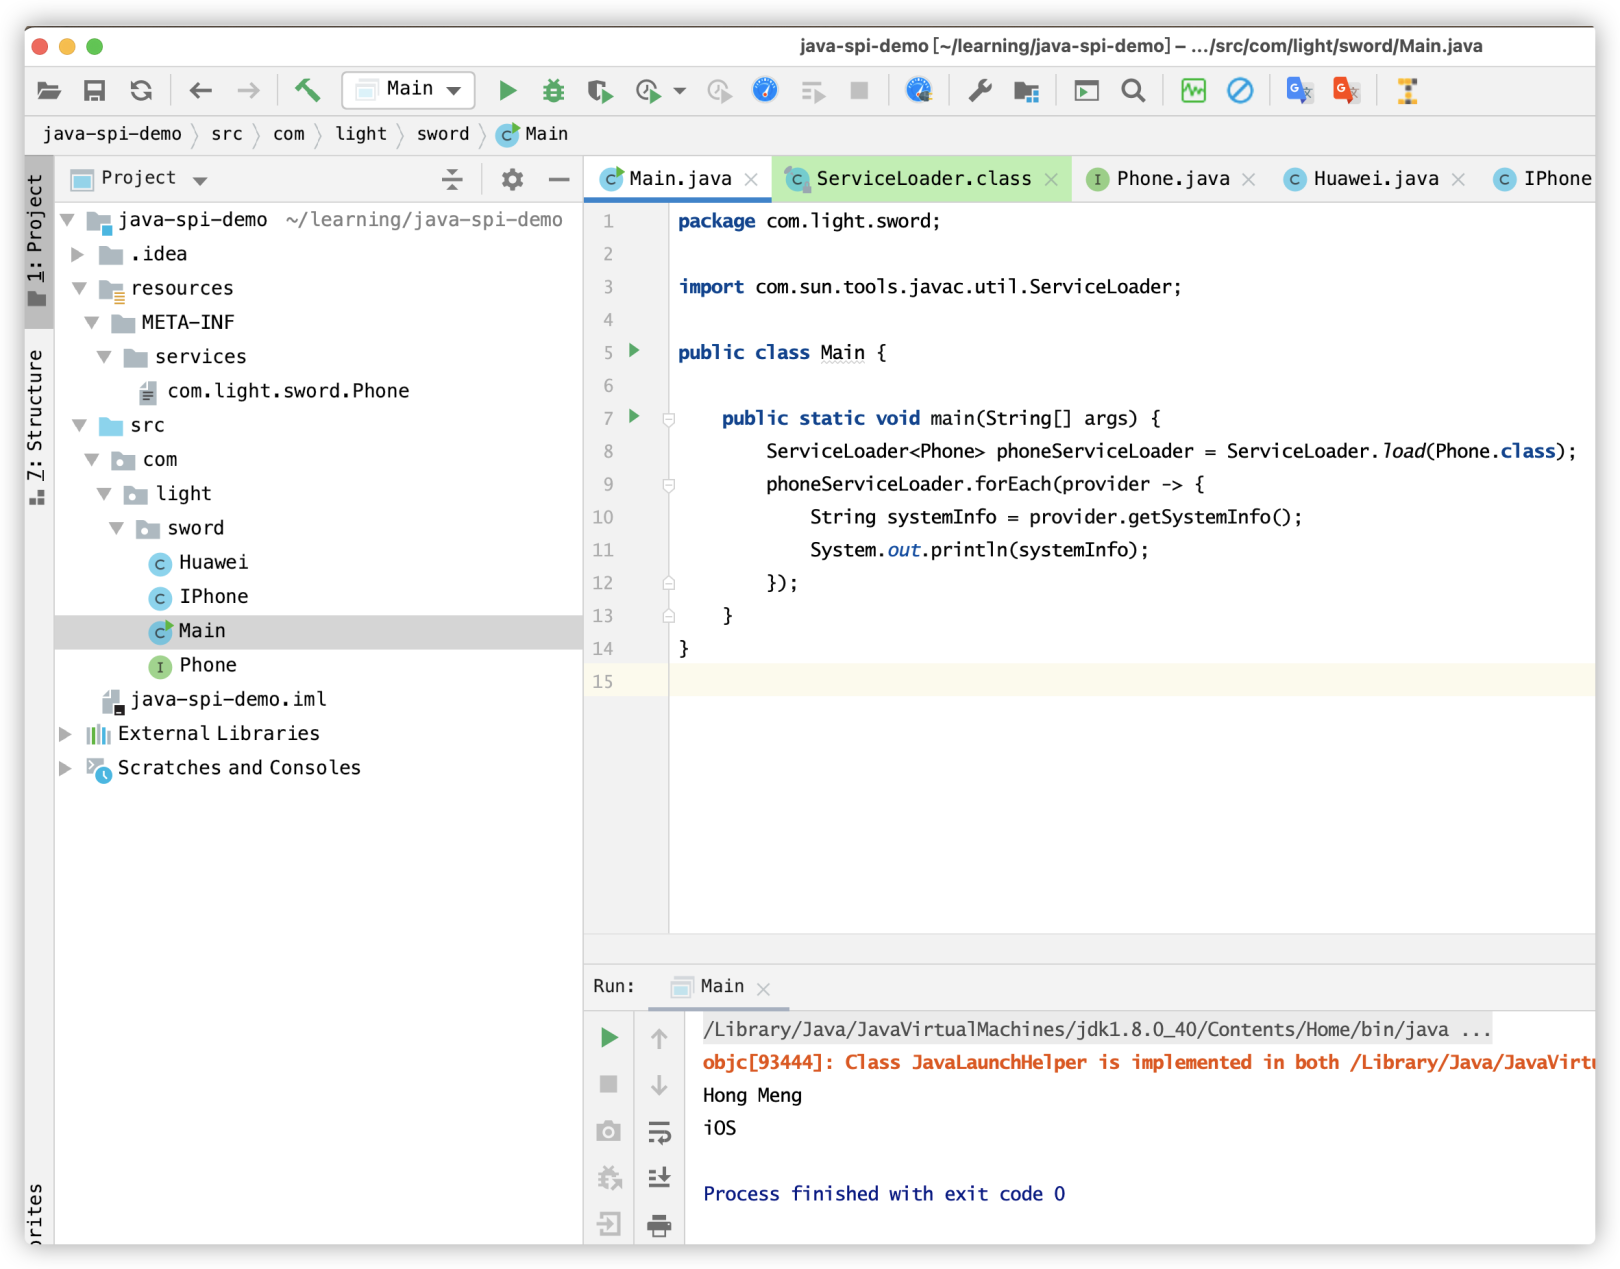The height and width of the screenshot is (1269, 1620).
Task: Toggle soft-wrap in Run console
Action: [x=659, y=1132]
